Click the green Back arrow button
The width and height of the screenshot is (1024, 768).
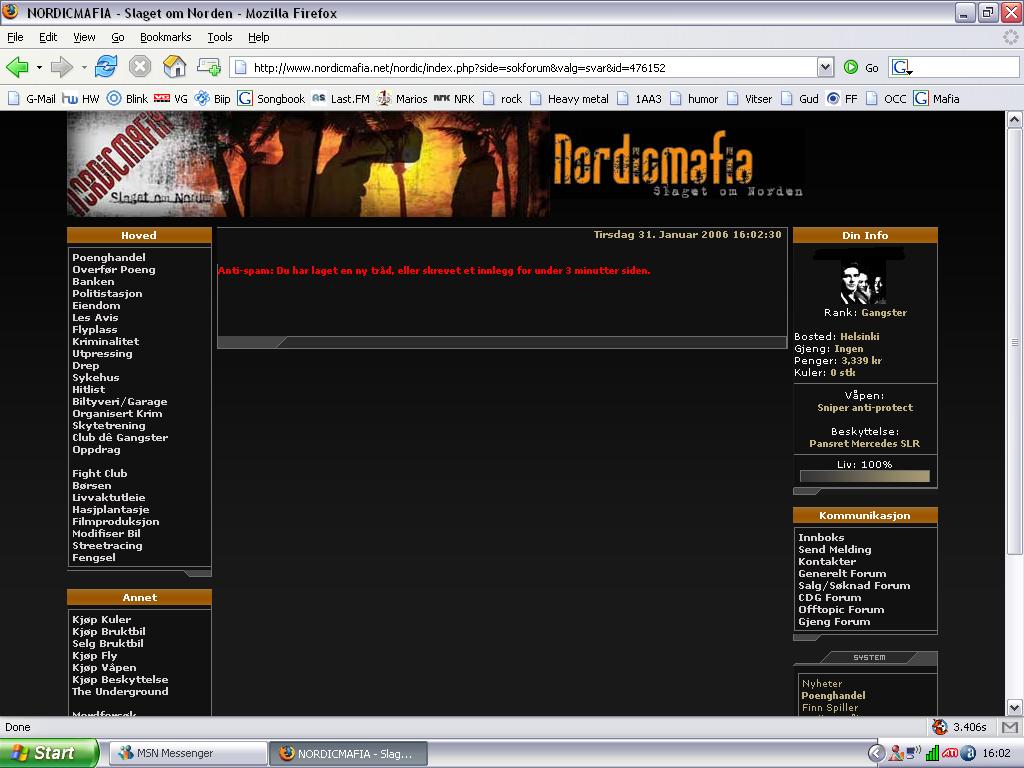(18, 67)
